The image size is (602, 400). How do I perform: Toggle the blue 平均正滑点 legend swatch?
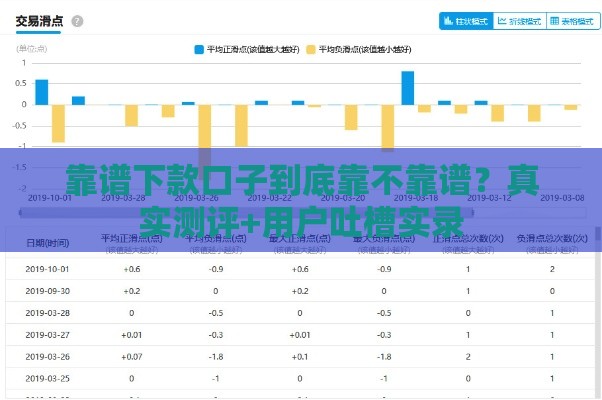(x=199, y=50)
